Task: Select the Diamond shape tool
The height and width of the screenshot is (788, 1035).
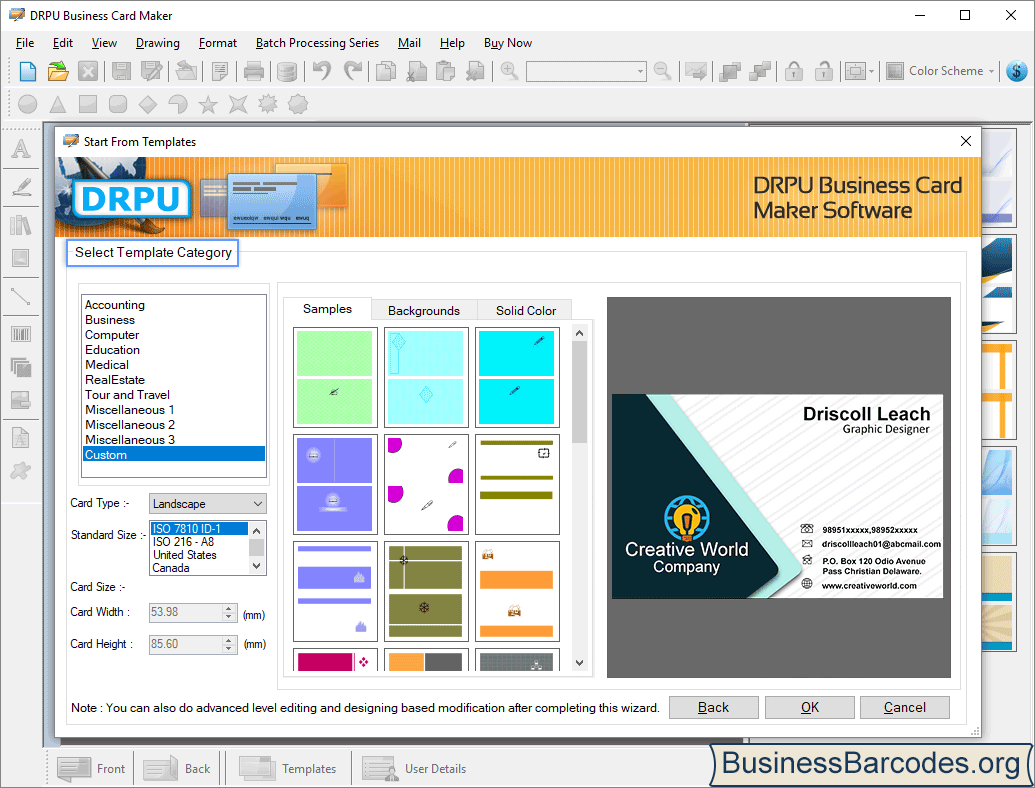Action: [x=148, y=104]
